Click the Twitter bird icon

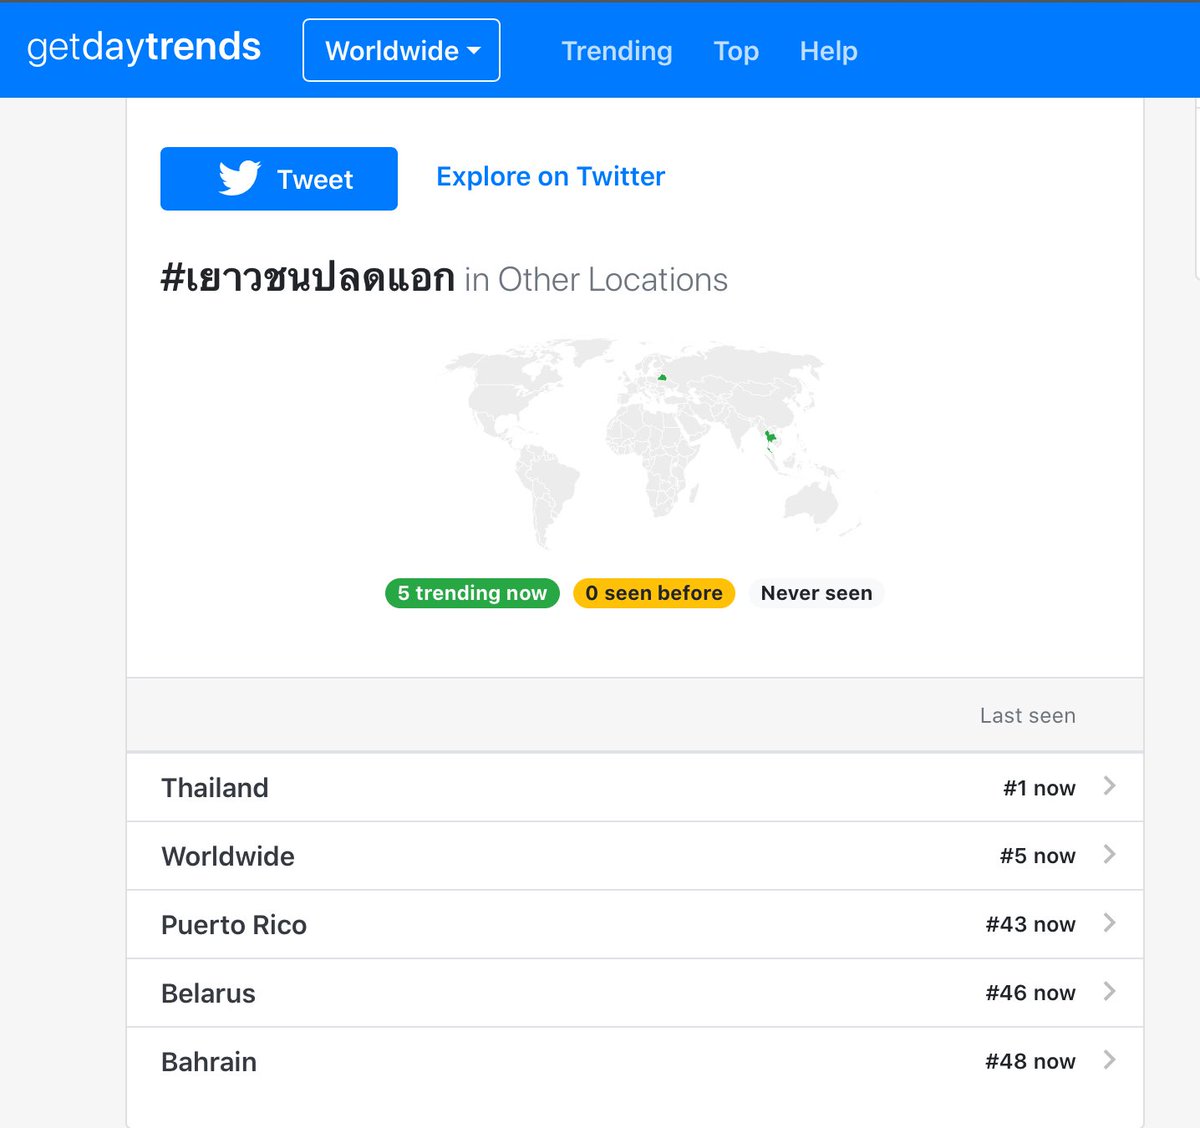coord(239,179)
